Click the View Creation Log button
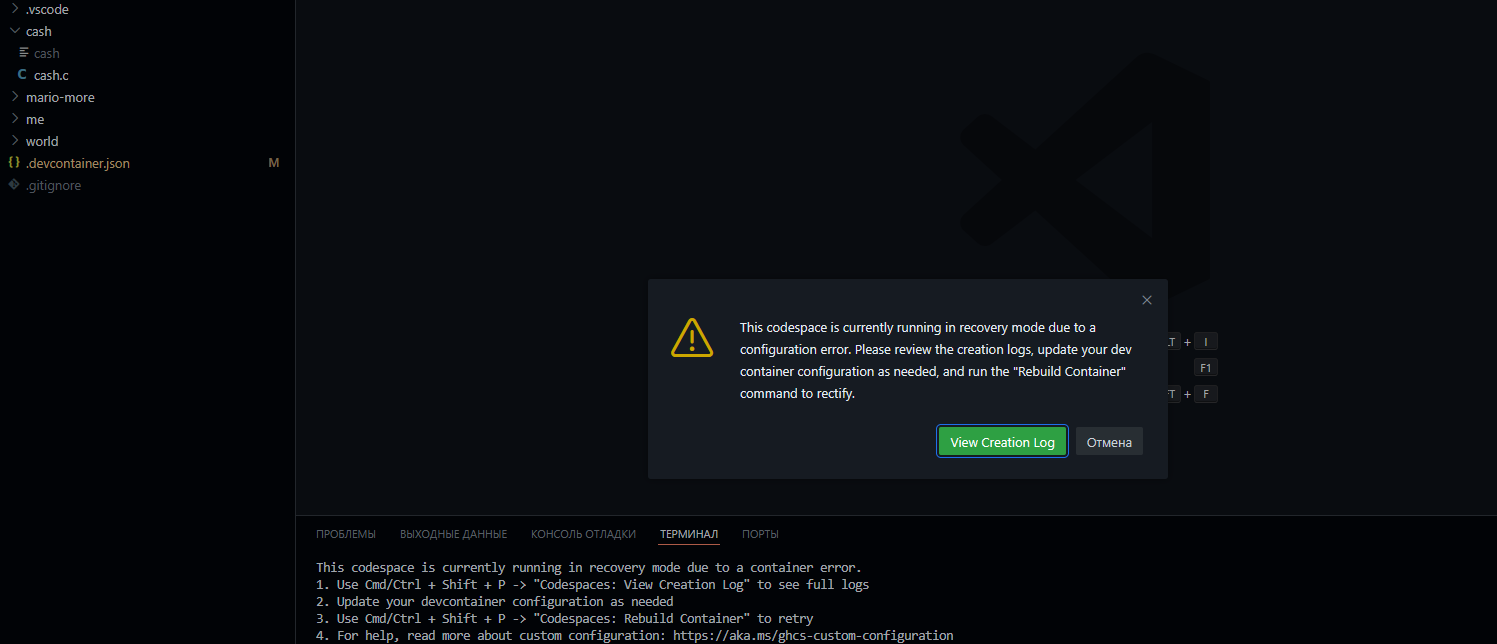The width and height of the screenshot is (1497, 644). (1002, 442)
